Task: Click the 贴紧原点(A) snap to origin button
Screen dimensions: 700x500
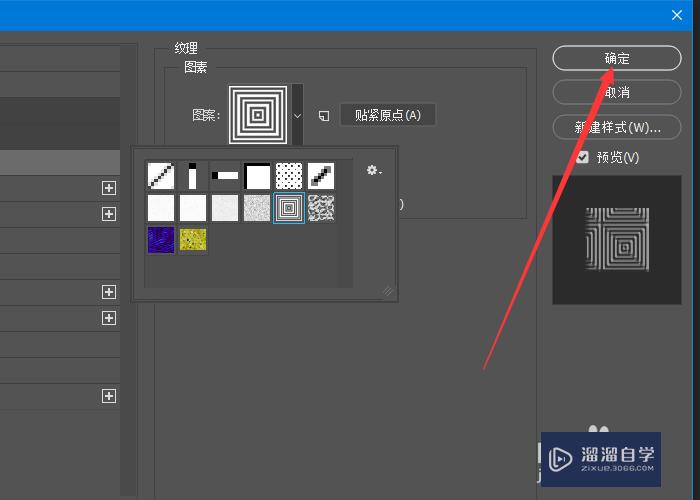Action: [388, 115]
